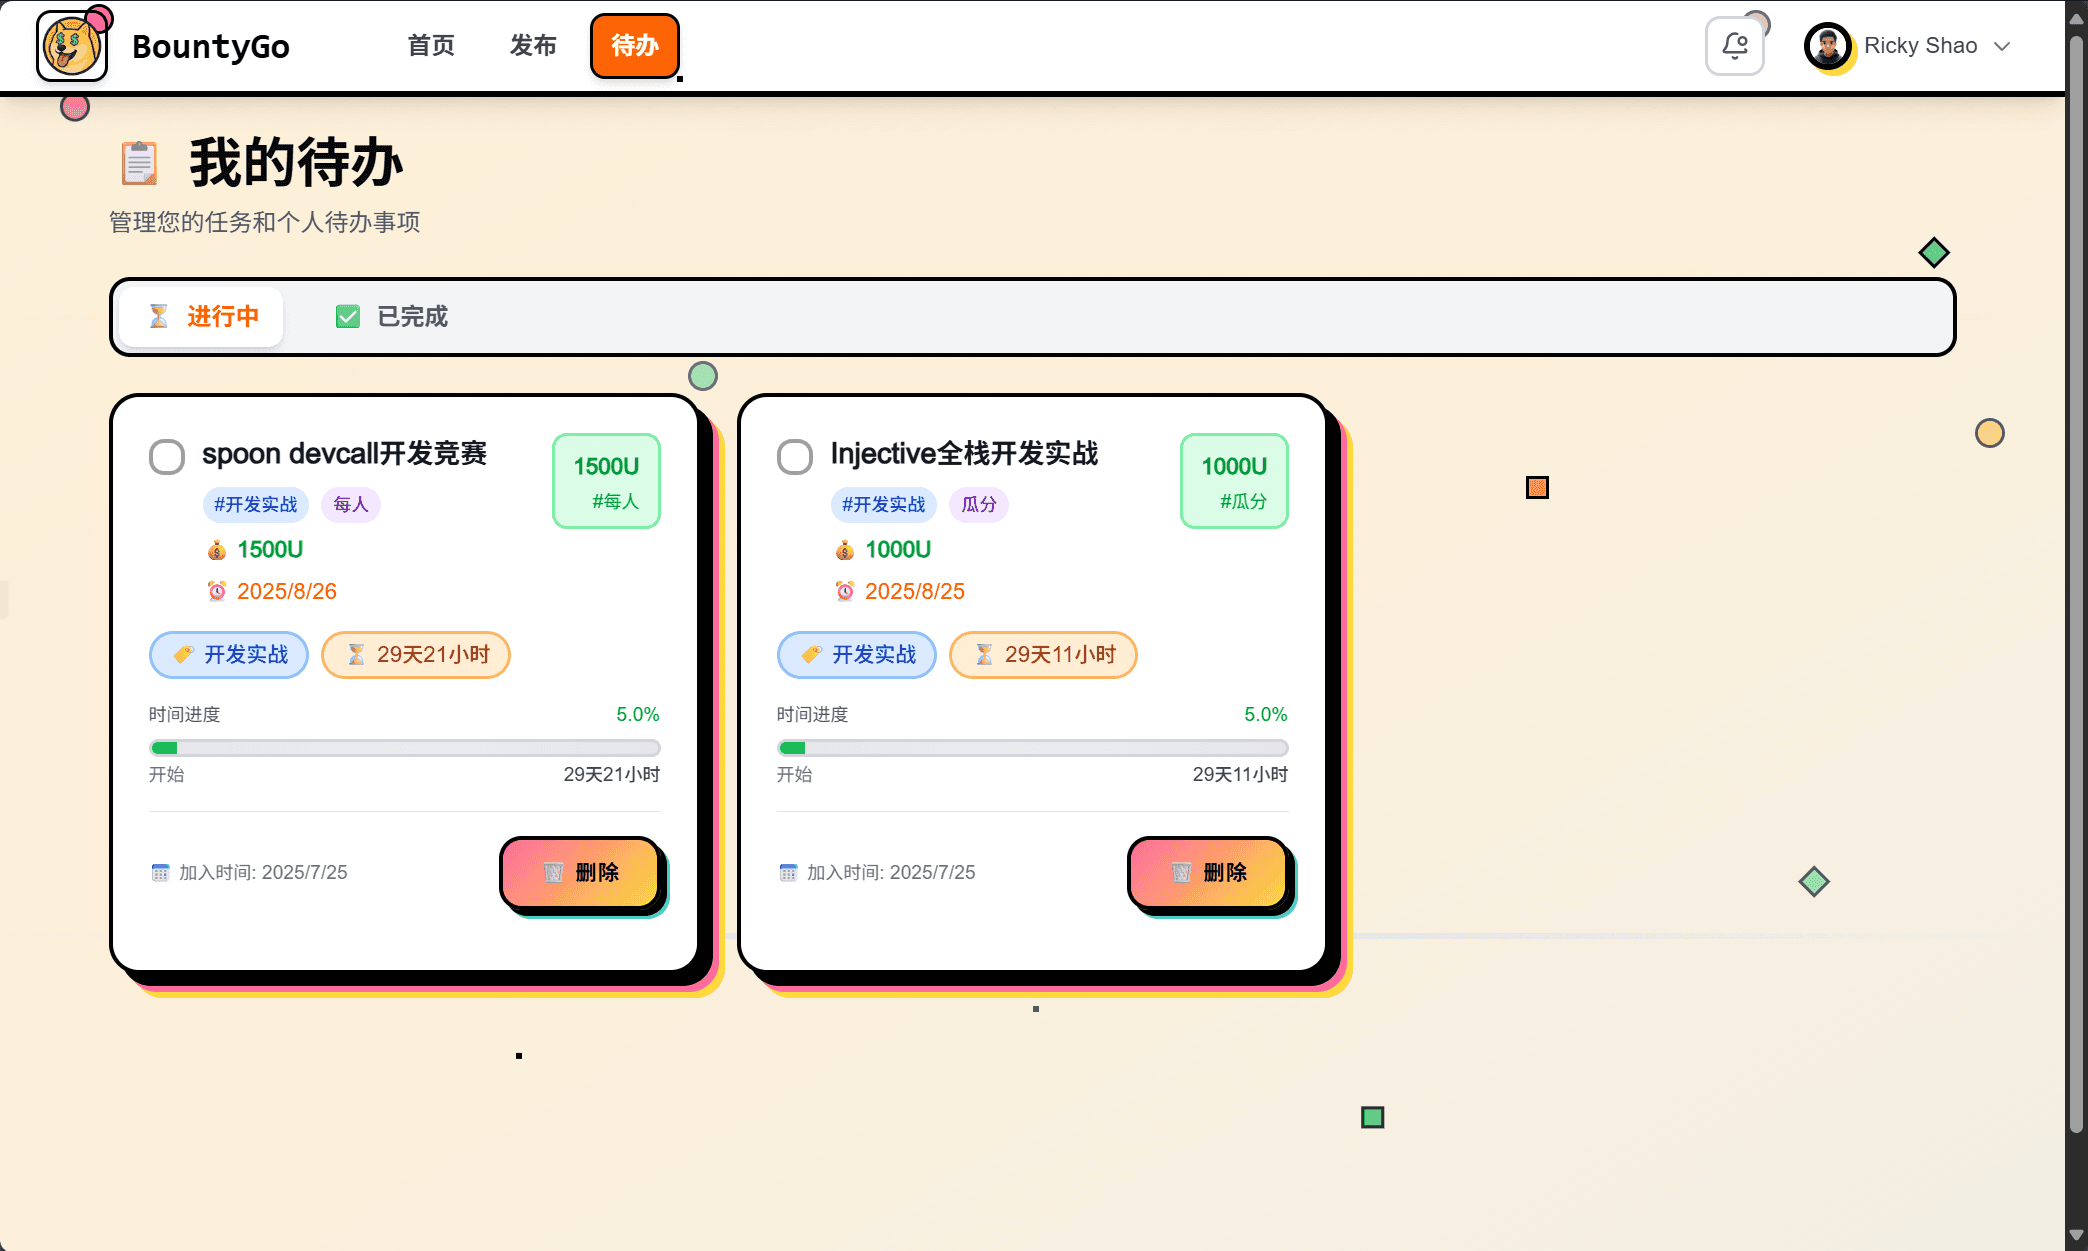Click #开发实战 tag on Injective card
Viewport: 2088px width, 1251px height.
point(883,504)
